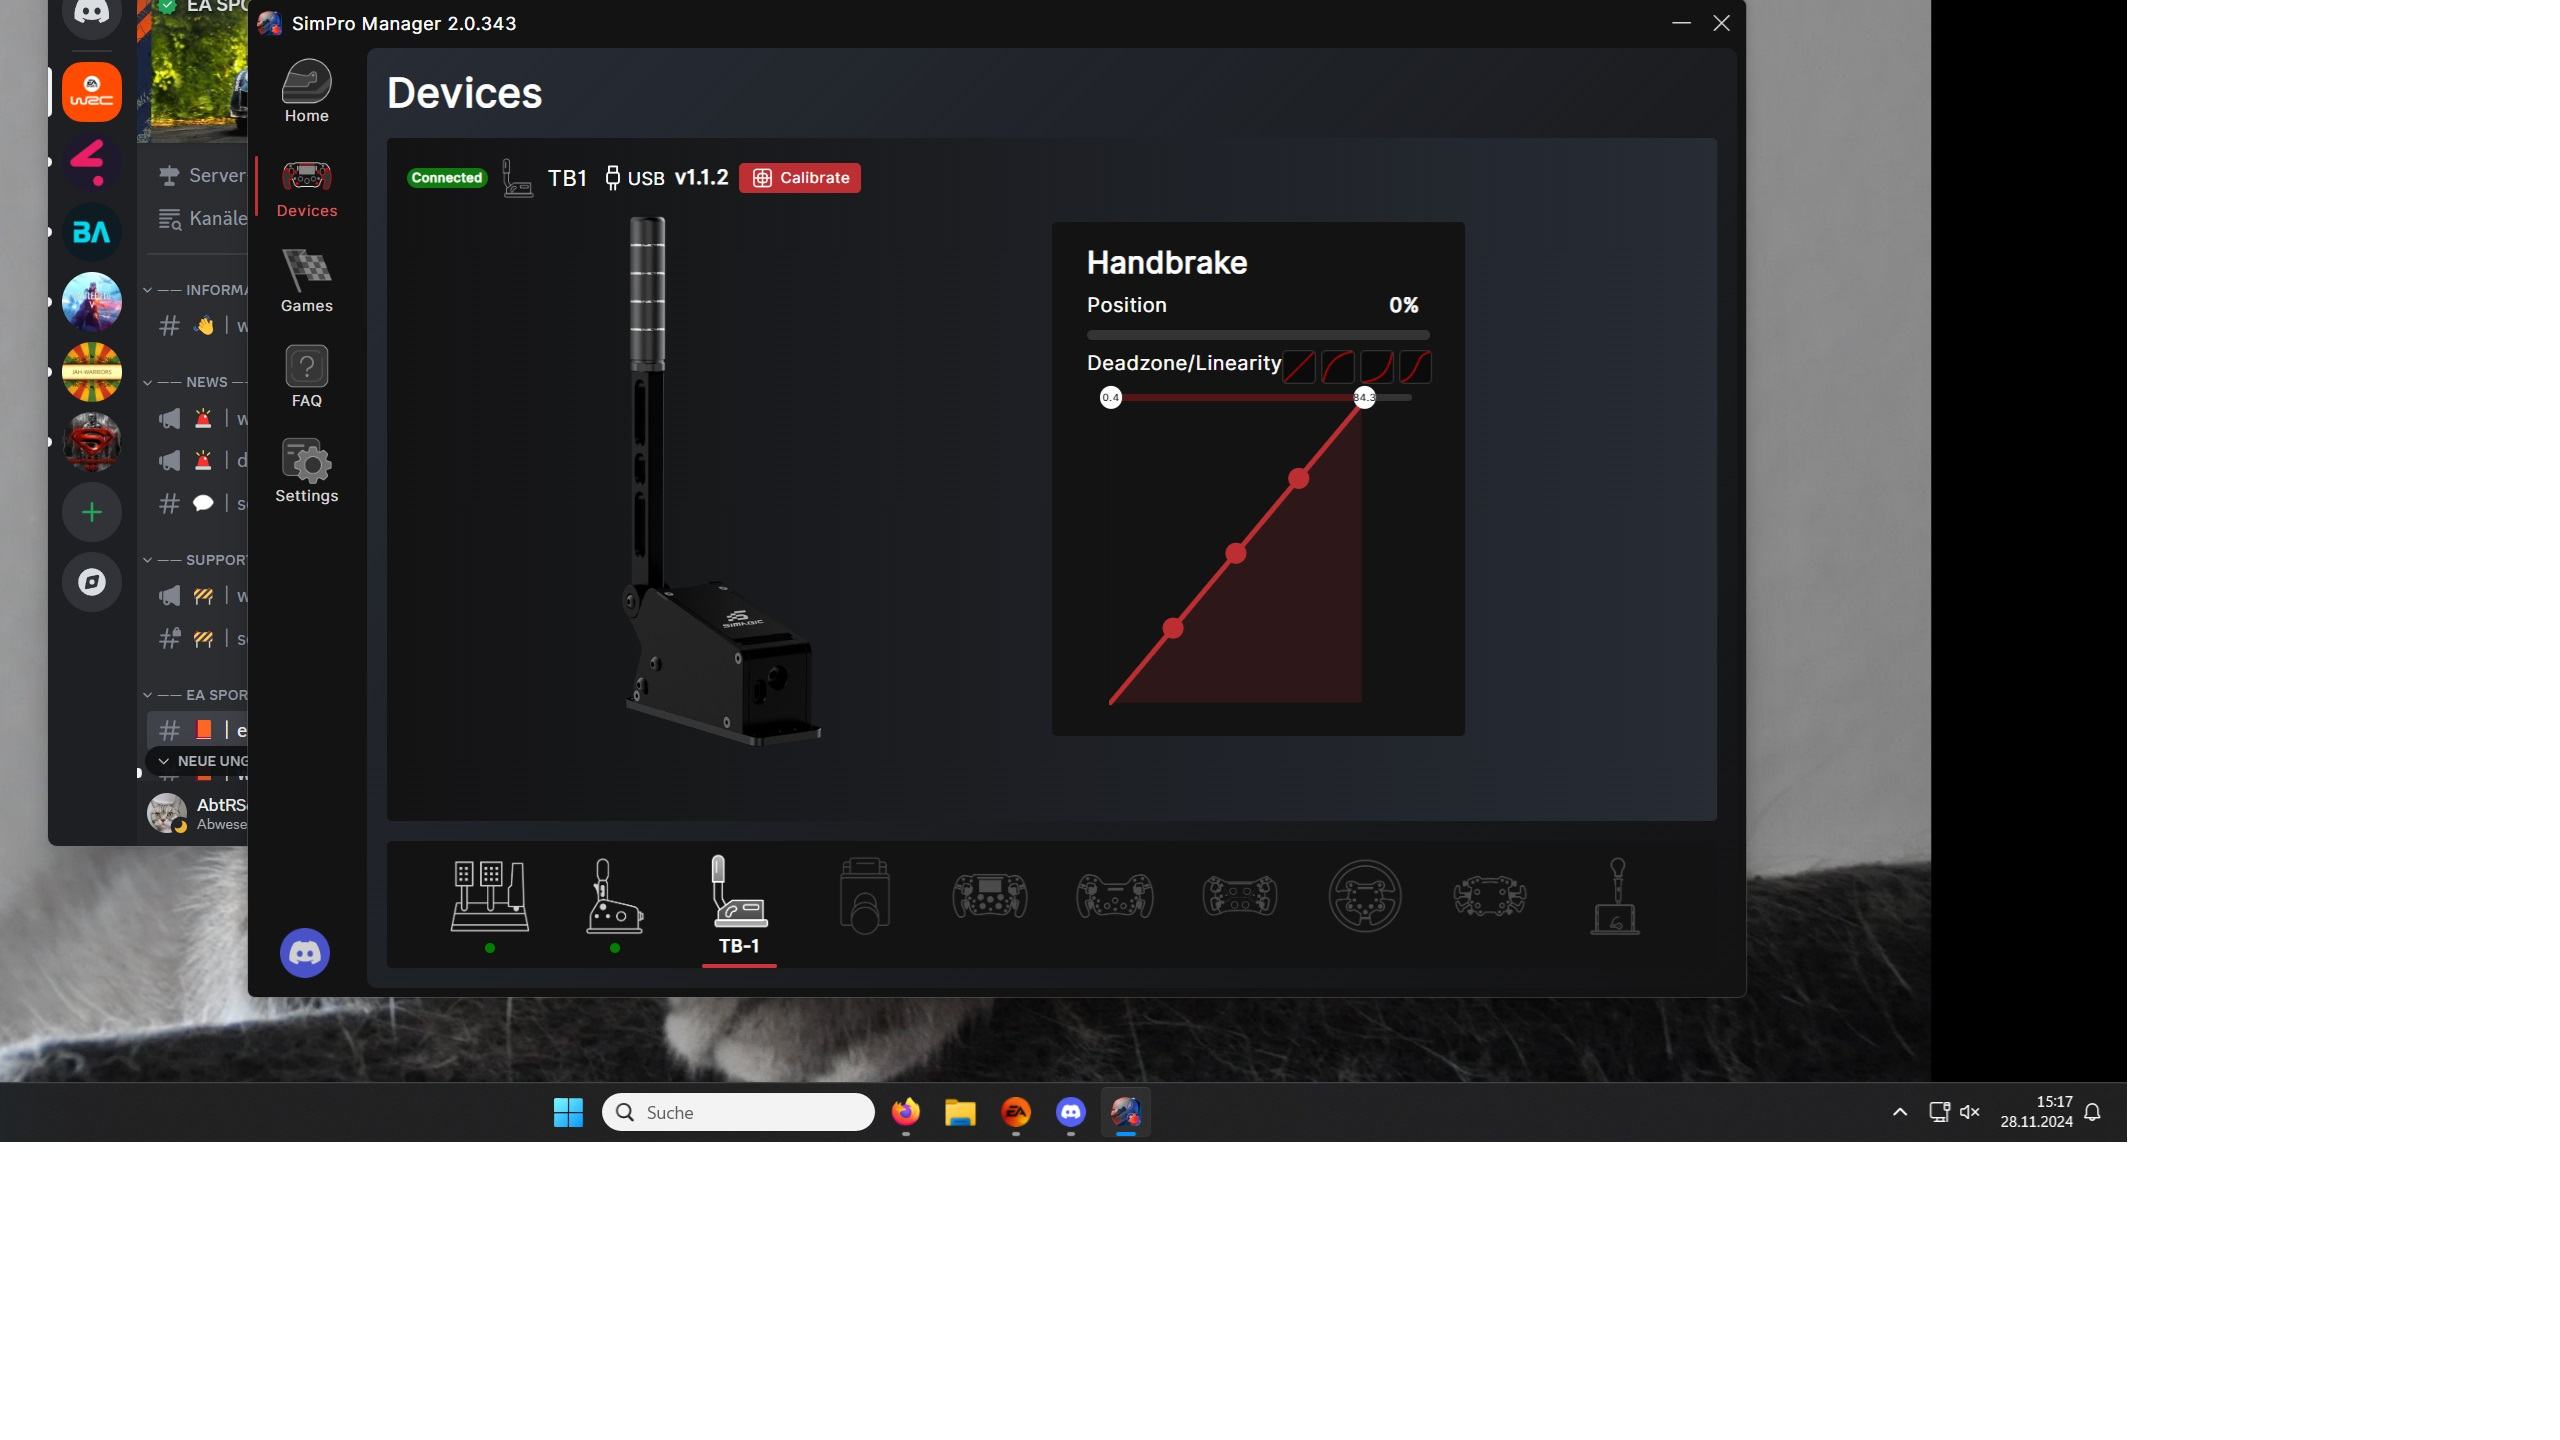Viewport: 2560px width, 1440px height.
Task: Open the pink arrow server in Discord
Action: [92, 162]
